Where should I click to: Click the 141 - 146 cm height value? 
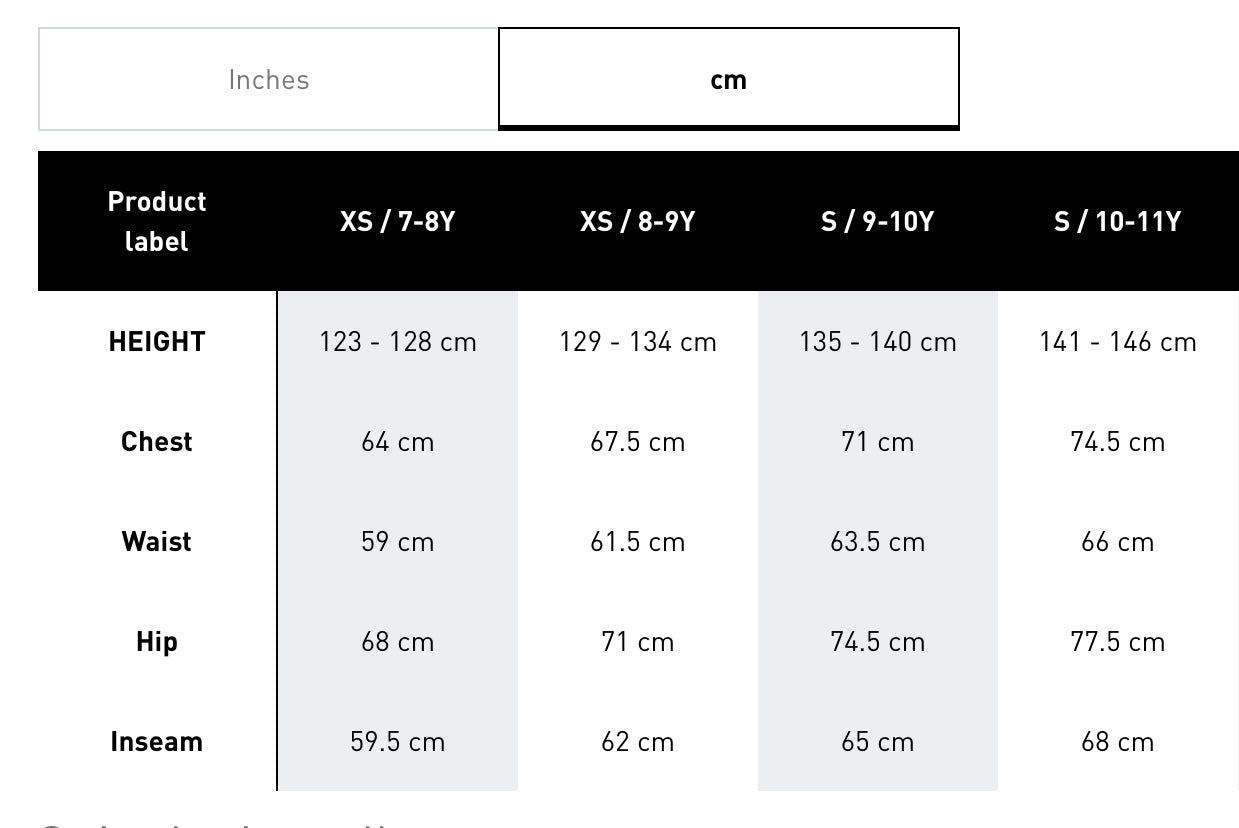(1116, 341)
